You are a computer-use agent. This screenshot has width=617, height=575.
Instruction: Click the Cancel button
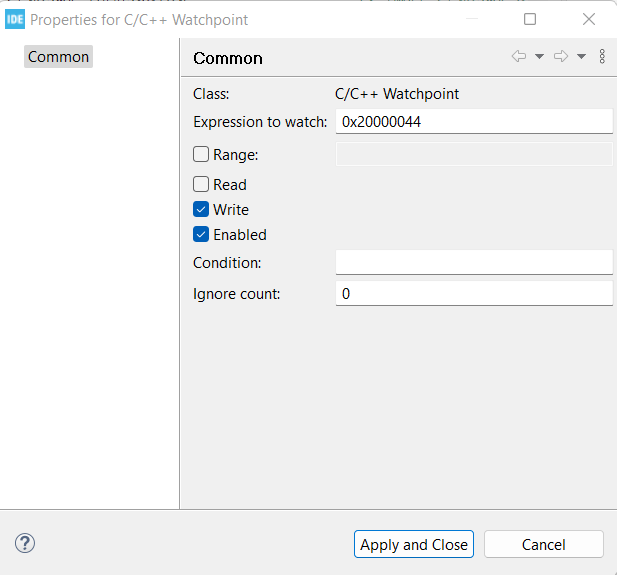click(543, 544)
